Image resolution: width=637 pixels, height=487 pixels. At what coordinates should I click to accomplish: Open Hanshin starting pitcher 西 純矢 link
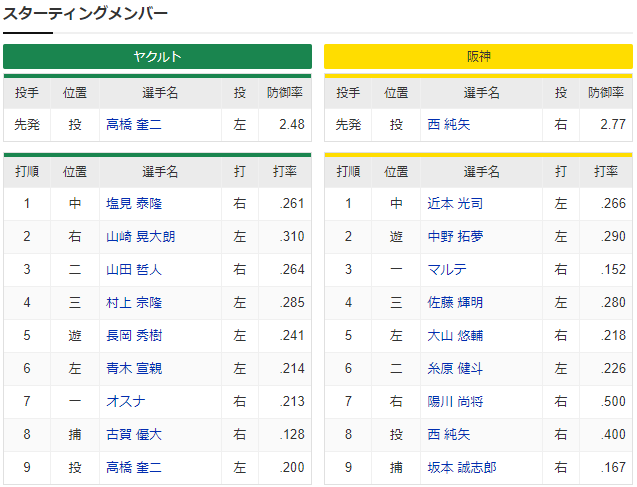pyautogui.click(x=448, y=124)
